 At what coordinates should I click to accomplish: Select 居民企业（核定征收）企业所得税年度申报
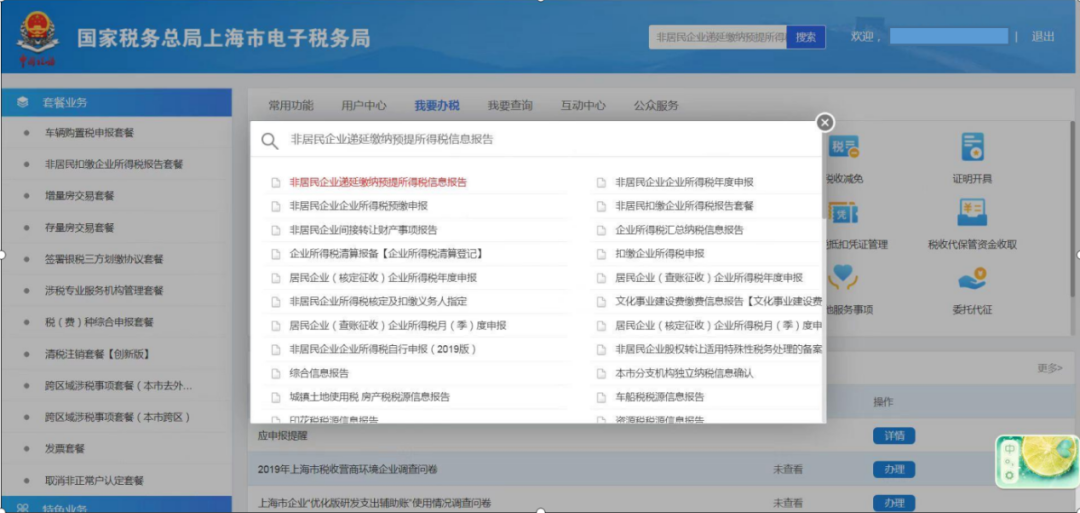tap(383, 278)
